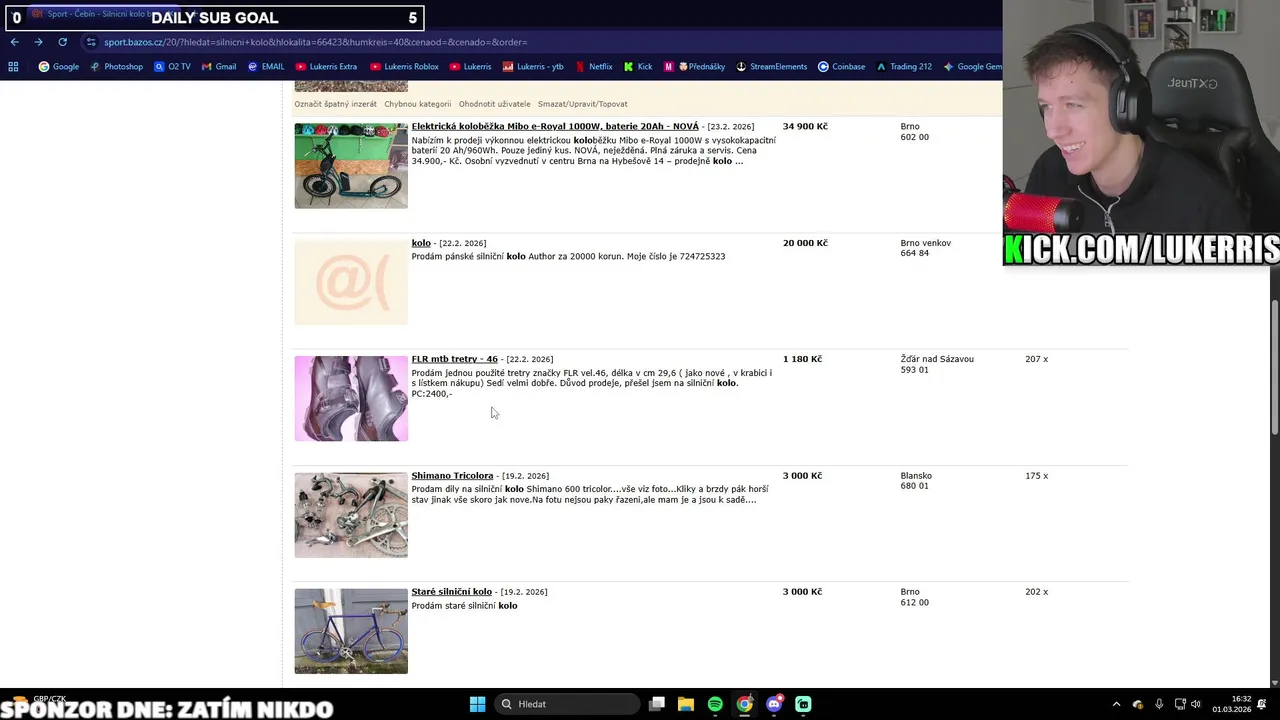Screen dimensions: 1280x720
Task: Open the Lukerris - ytb bookmark
Action: [533, 67]
